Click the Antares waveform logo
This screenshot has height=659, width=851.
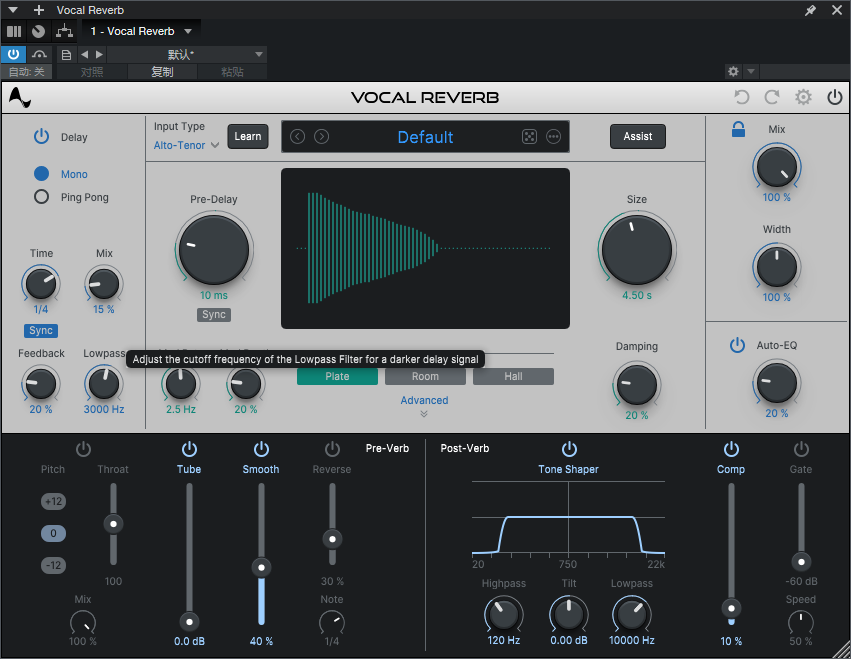click(20, 98)
